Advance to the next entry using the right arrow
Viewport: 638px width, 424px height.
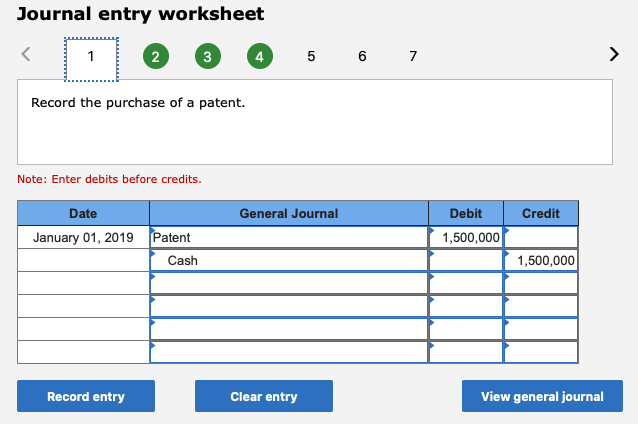tap(614, 54)
